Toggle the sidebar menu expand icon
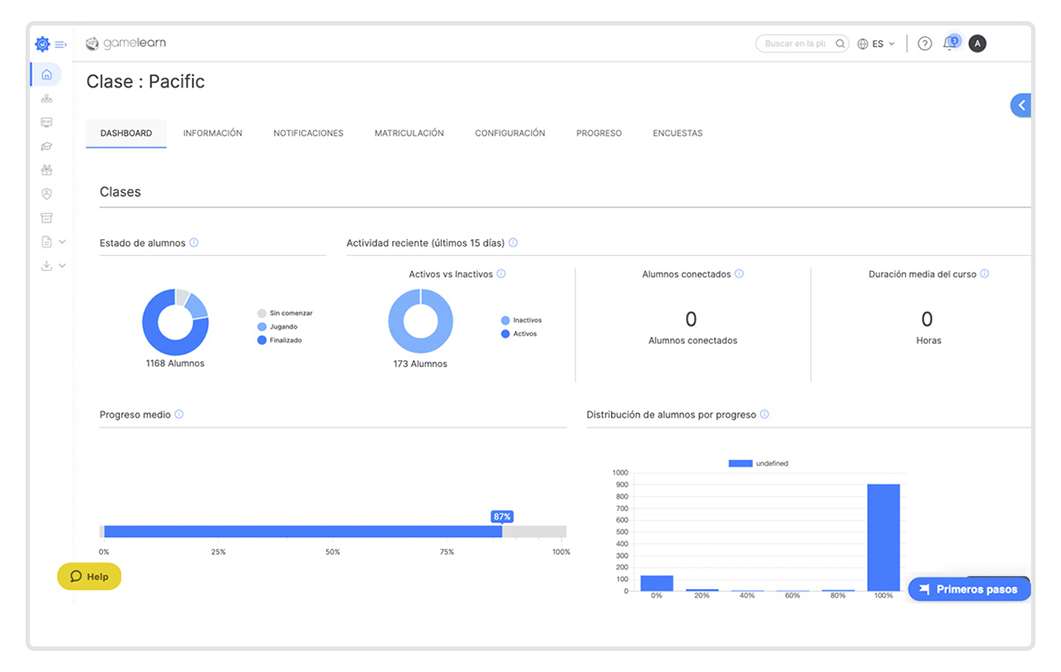The height and width of the screenshot is (672, 1061). [60, 45]
